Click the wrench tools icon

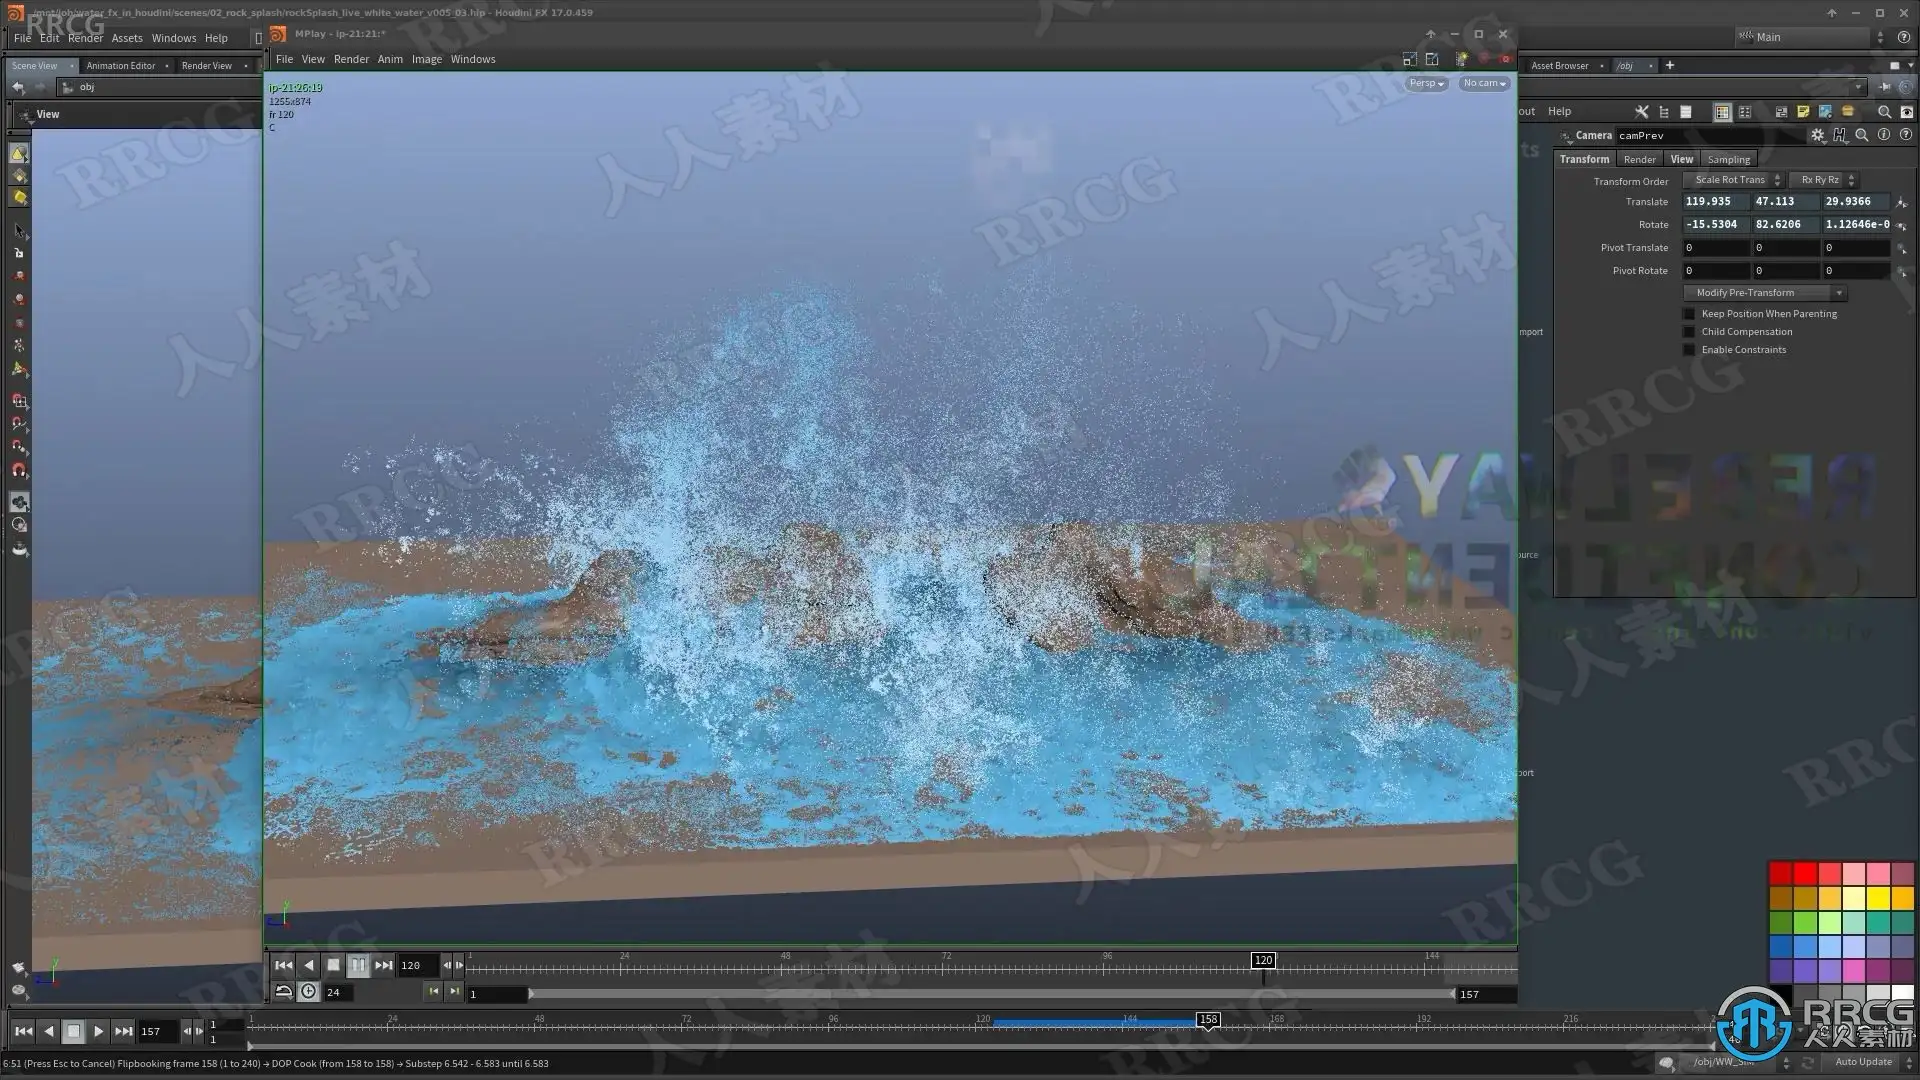pos(1641,112)
